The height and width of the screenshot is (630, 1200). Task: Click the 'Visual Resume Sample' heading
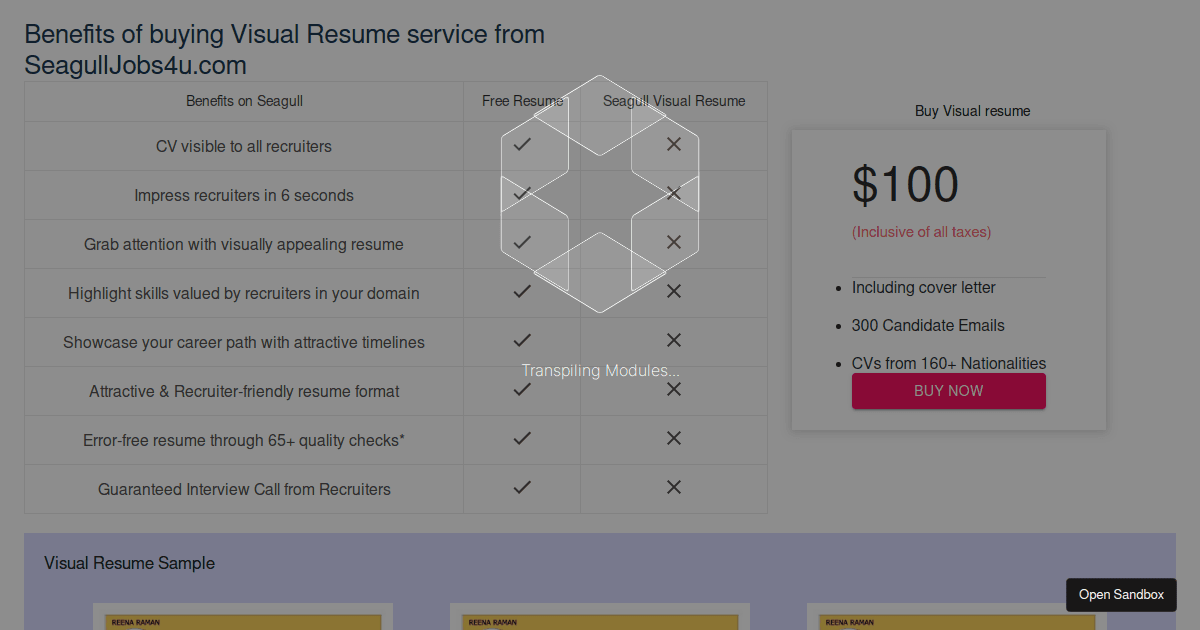pyautogui.click(x=129, y=563)
